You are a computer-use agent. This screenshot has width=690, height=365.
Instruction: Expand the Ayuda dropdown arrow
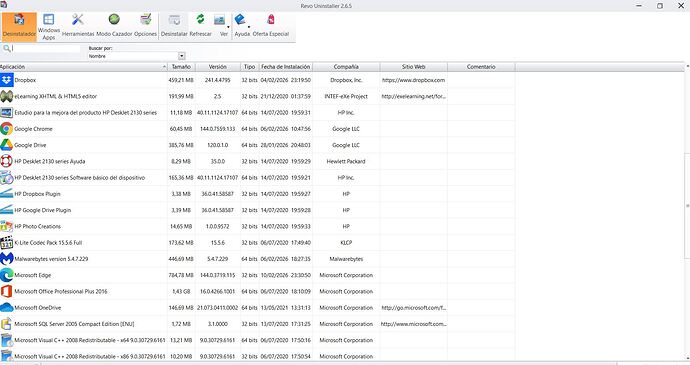249,27
